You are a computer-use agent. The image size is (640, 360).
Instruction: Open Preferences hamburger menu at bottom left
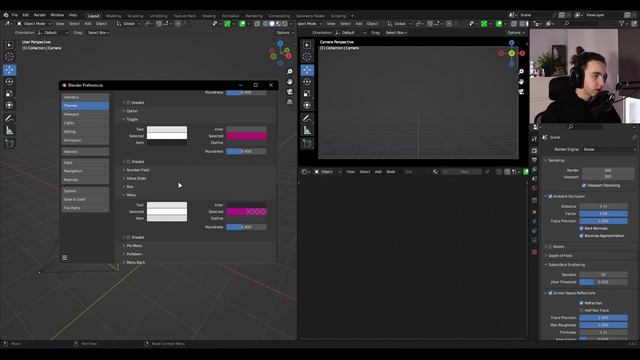point(64,258)
